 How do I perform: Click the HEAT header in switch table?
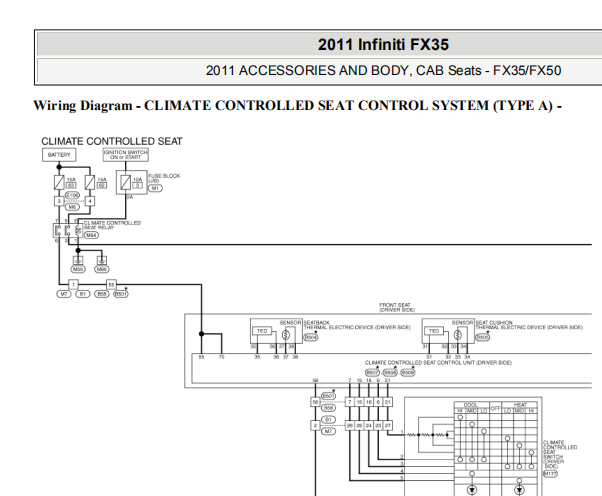click(x=520, y=405)
